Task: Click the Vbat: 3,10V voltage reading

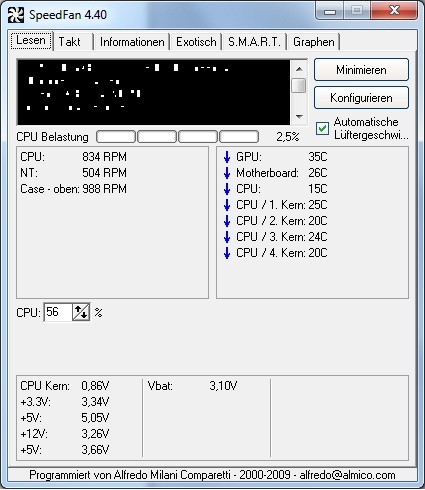Action: pyautogui.click(x=192, y=386)
